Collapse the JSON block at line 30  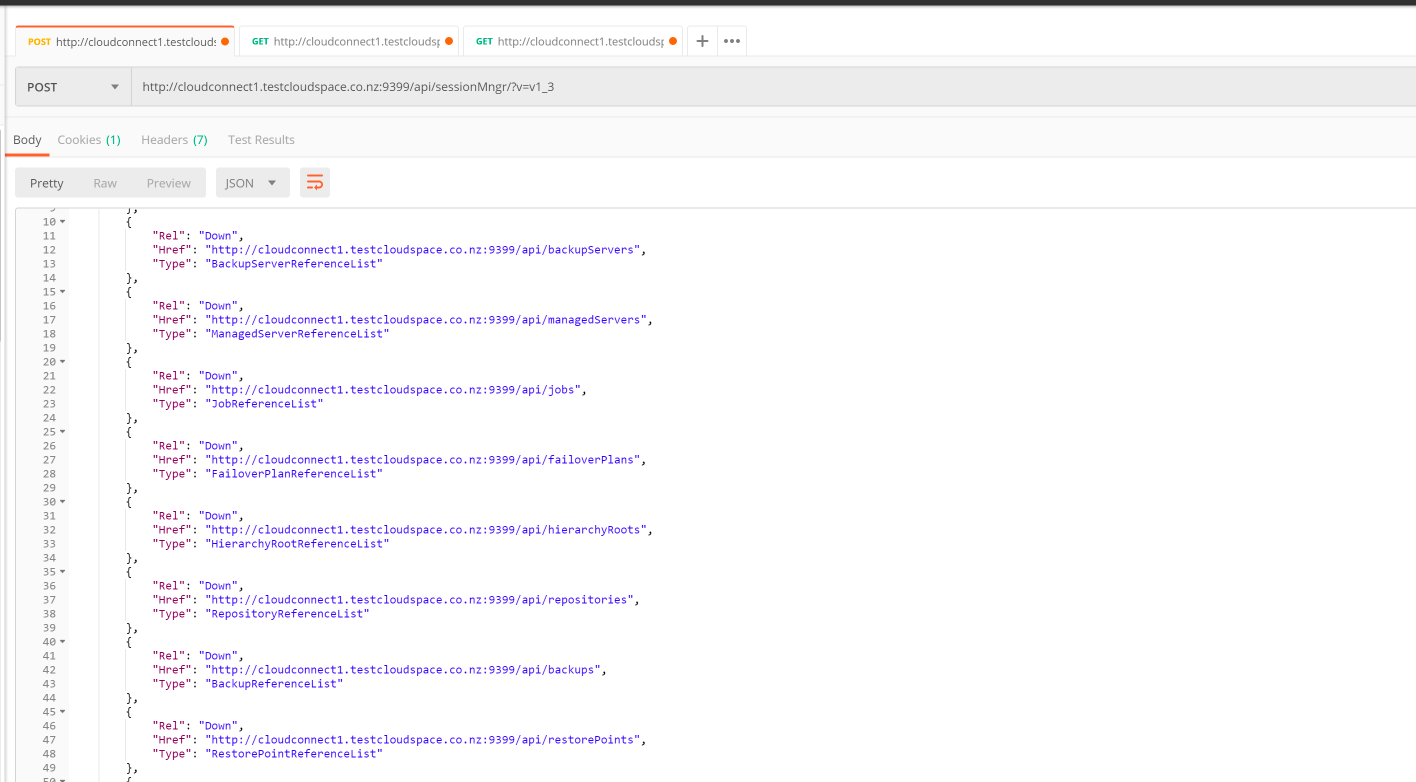click(62, 501)
